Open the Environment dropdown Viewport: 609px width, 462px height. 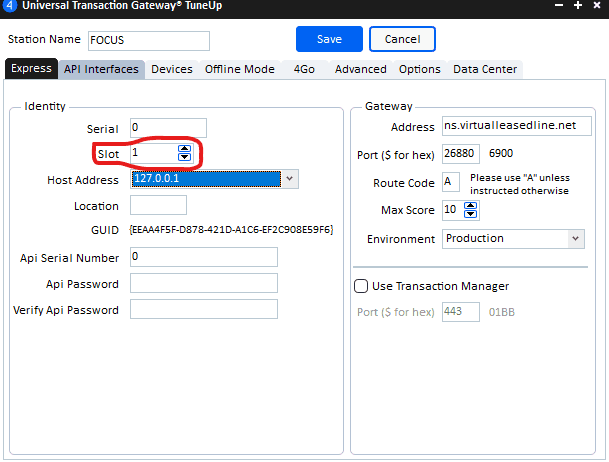[575, 239]
